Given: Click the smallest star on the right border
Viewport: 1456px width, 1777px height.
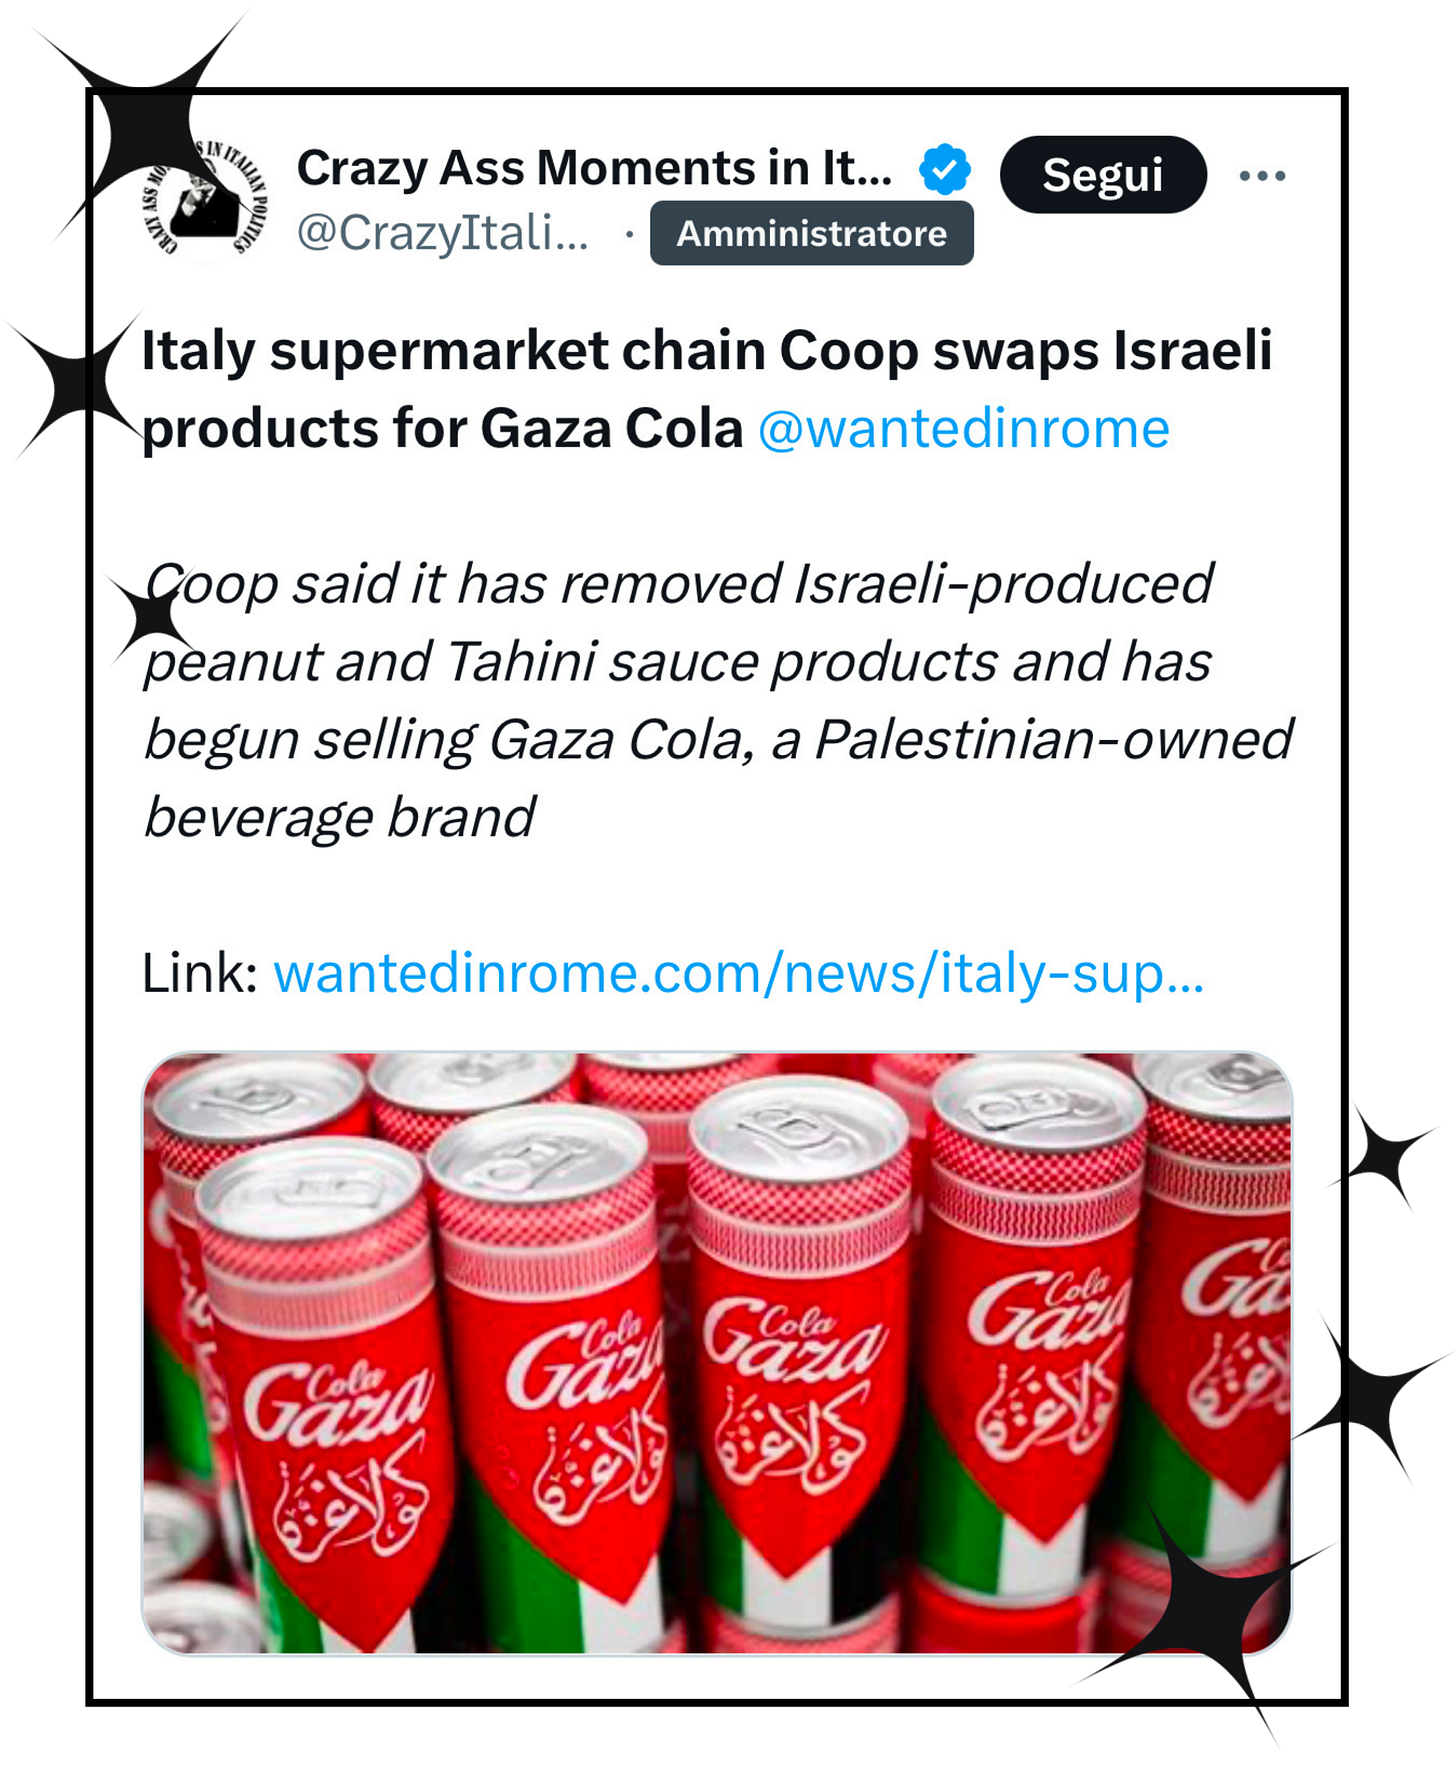Looking at the screenshot, I should click(1385, 1156).
